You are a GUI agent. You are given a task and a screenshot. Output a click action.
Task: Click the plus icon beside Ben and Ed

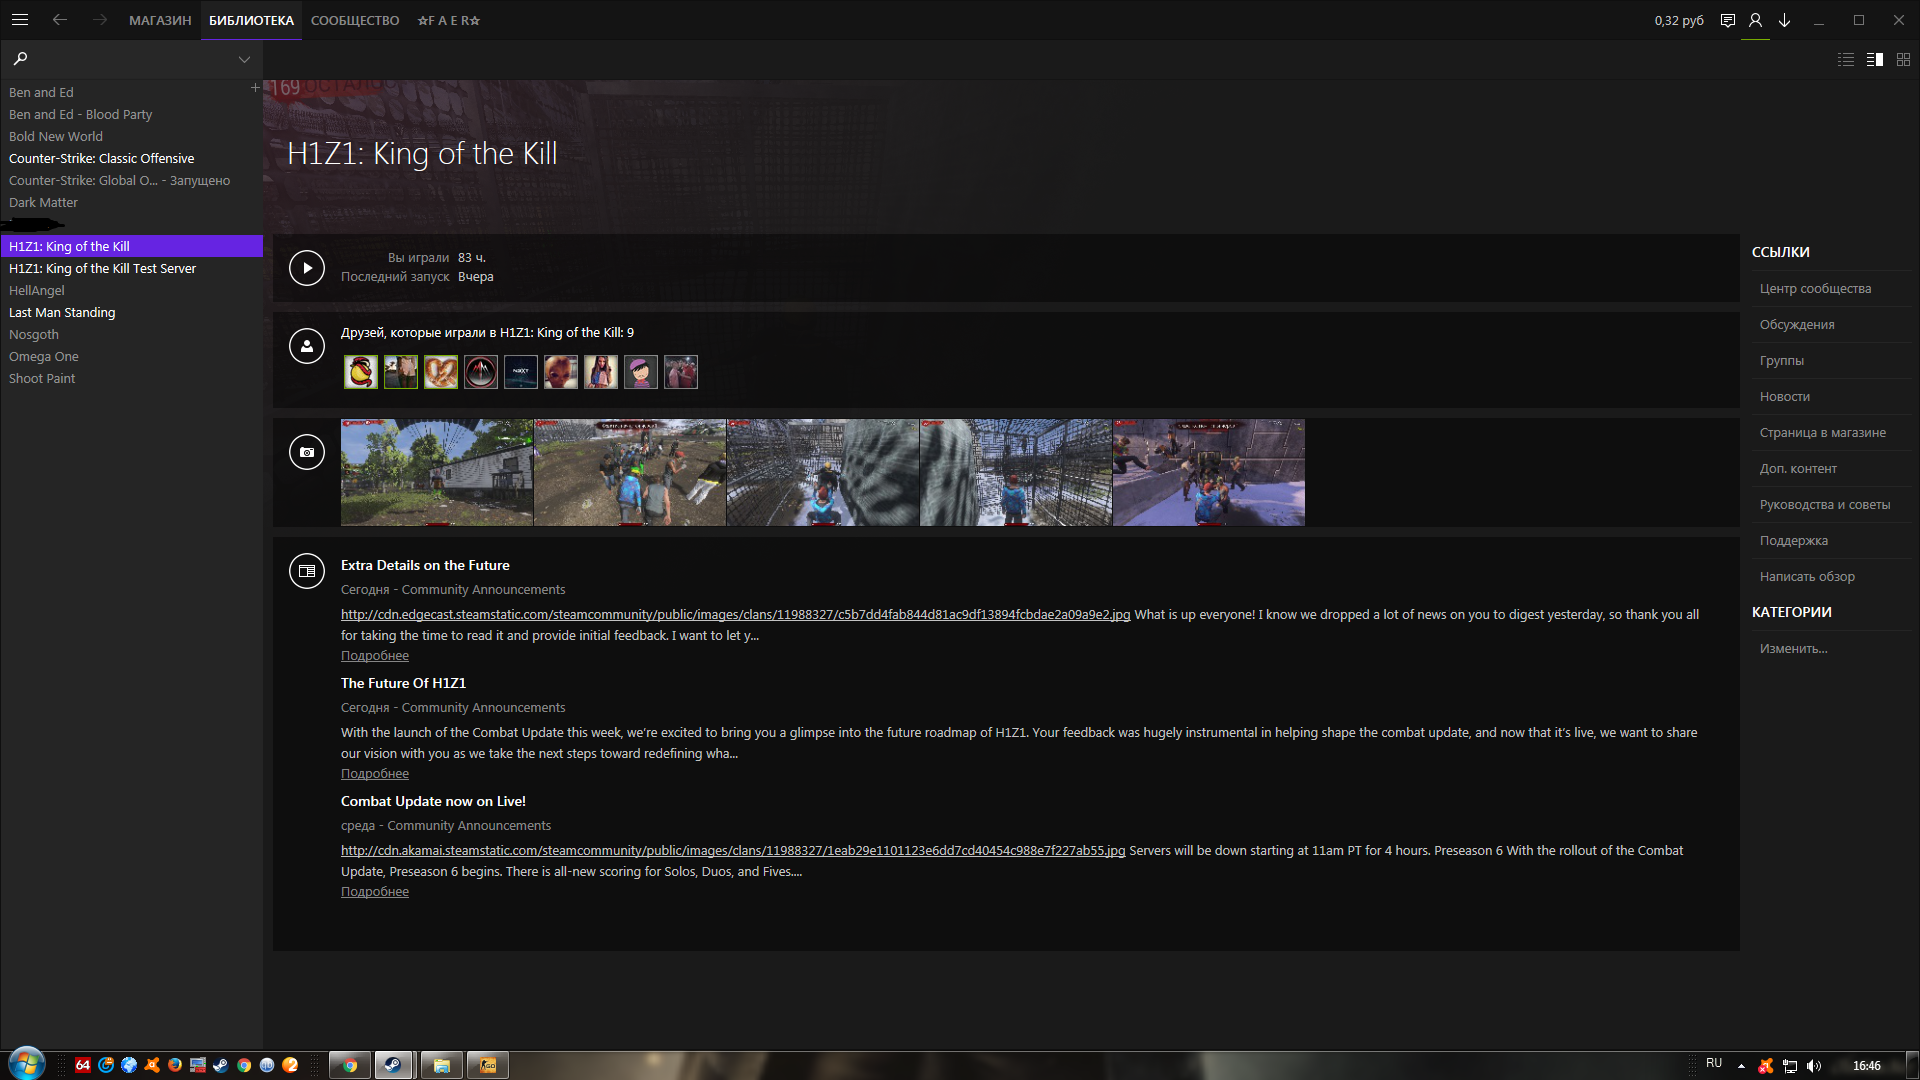click(255, 88)
